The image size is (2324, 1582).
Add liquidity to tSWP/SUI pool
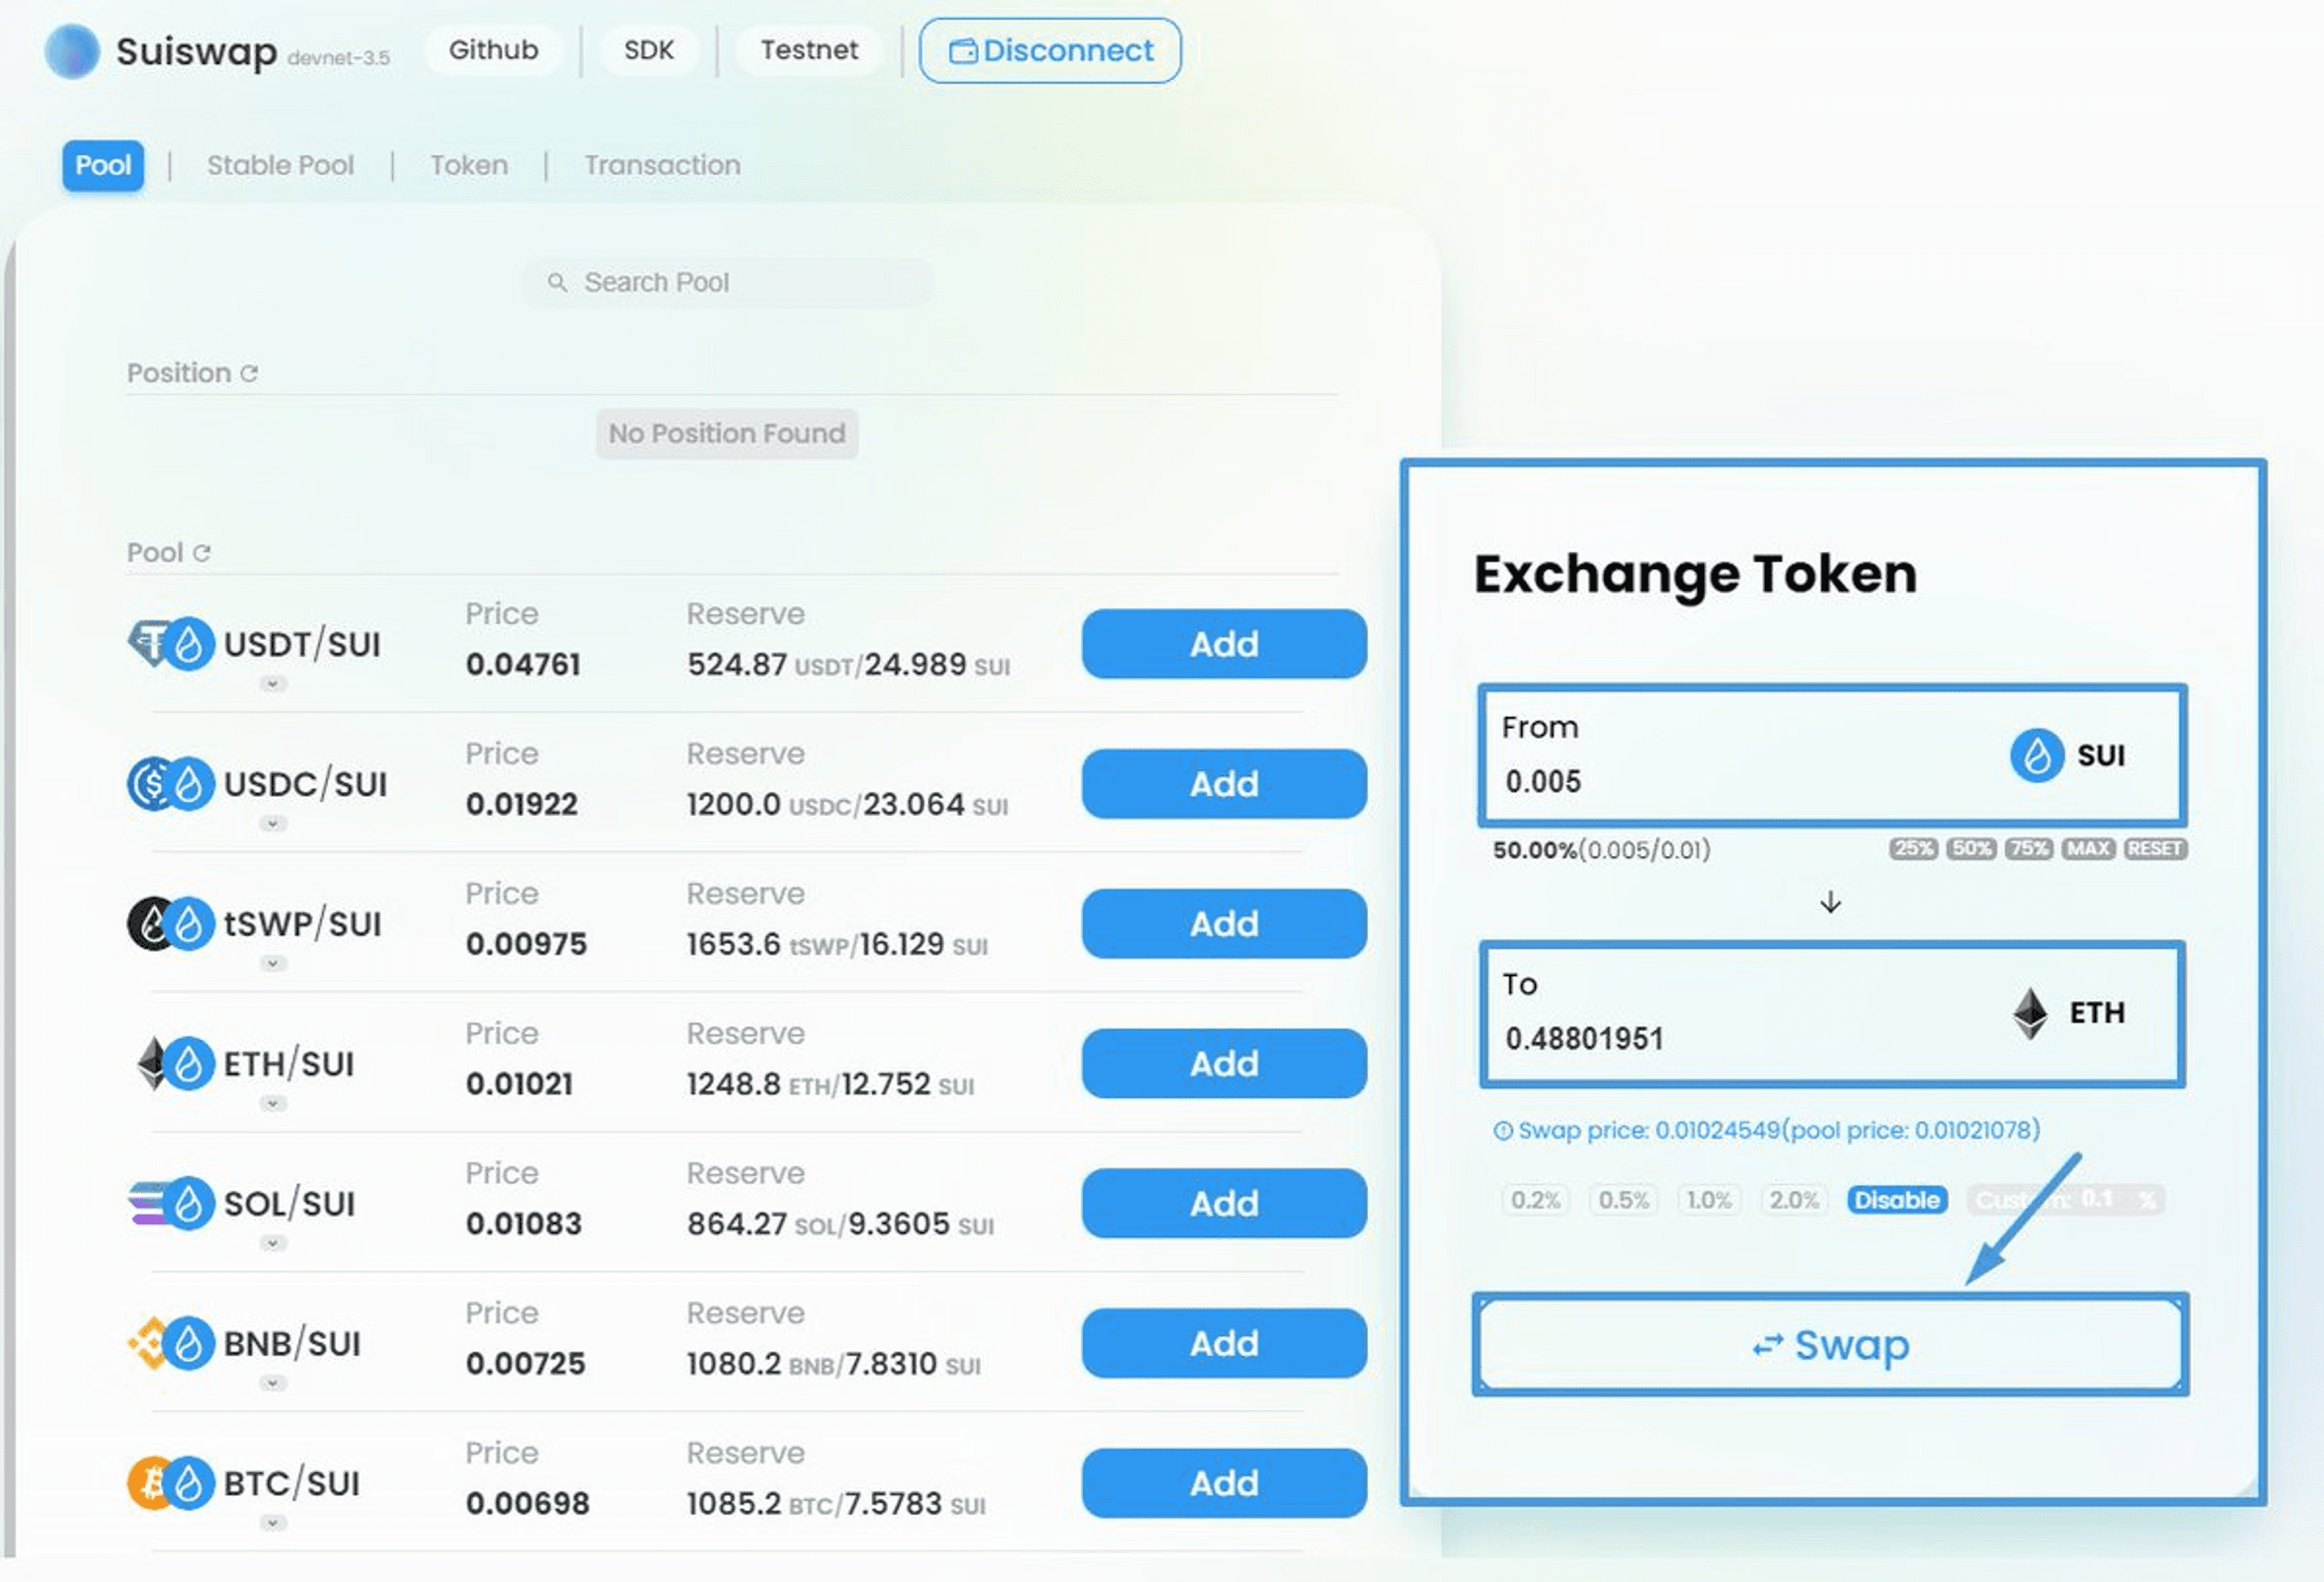point(1224,924)
